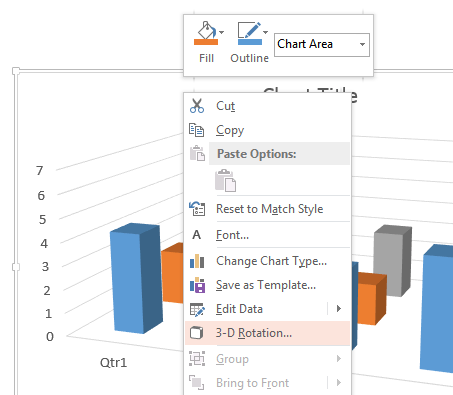Click the axis value 4
The height and width of the screenshot is (395, 453).
click(x=44, y=244)
